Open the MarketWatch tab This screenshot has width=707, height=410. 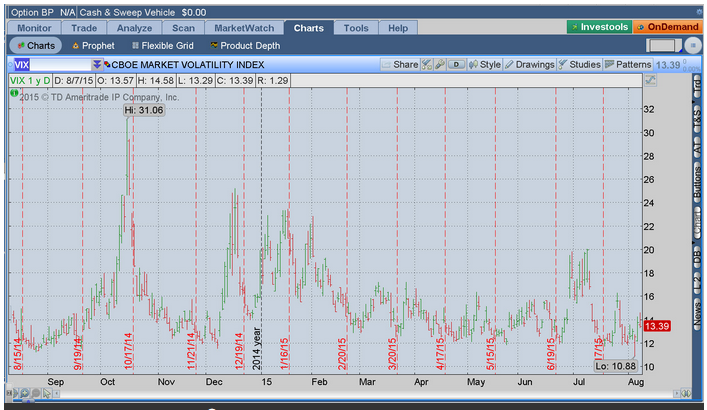point(244,28)
